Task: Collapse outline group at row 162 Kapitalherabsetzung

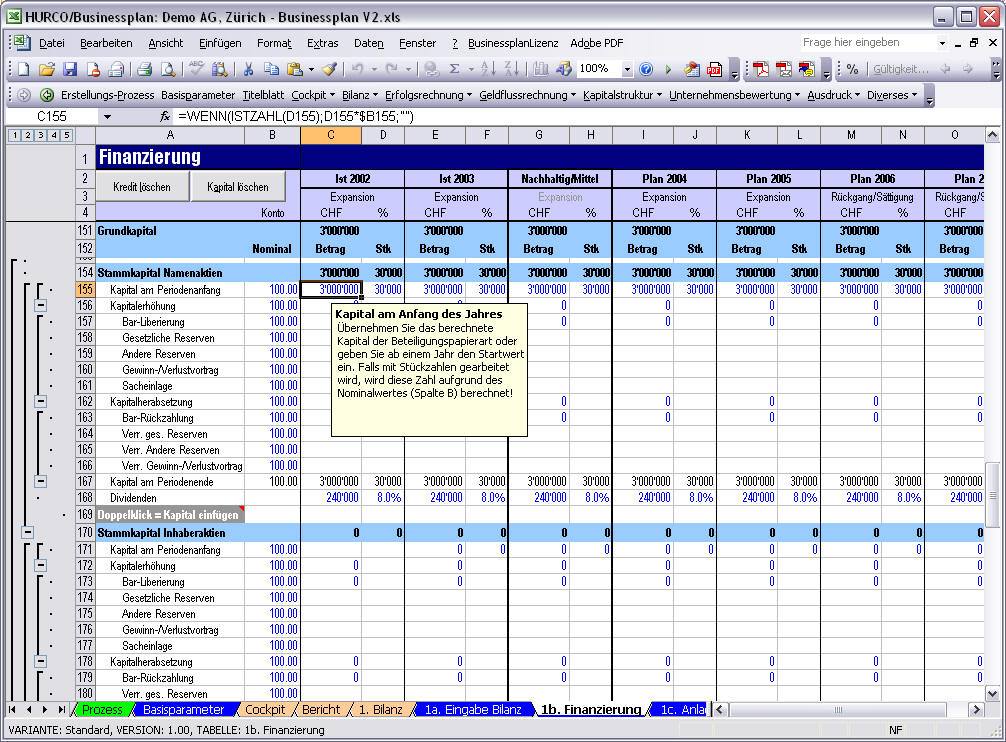Action: click(x=40, y=402)
